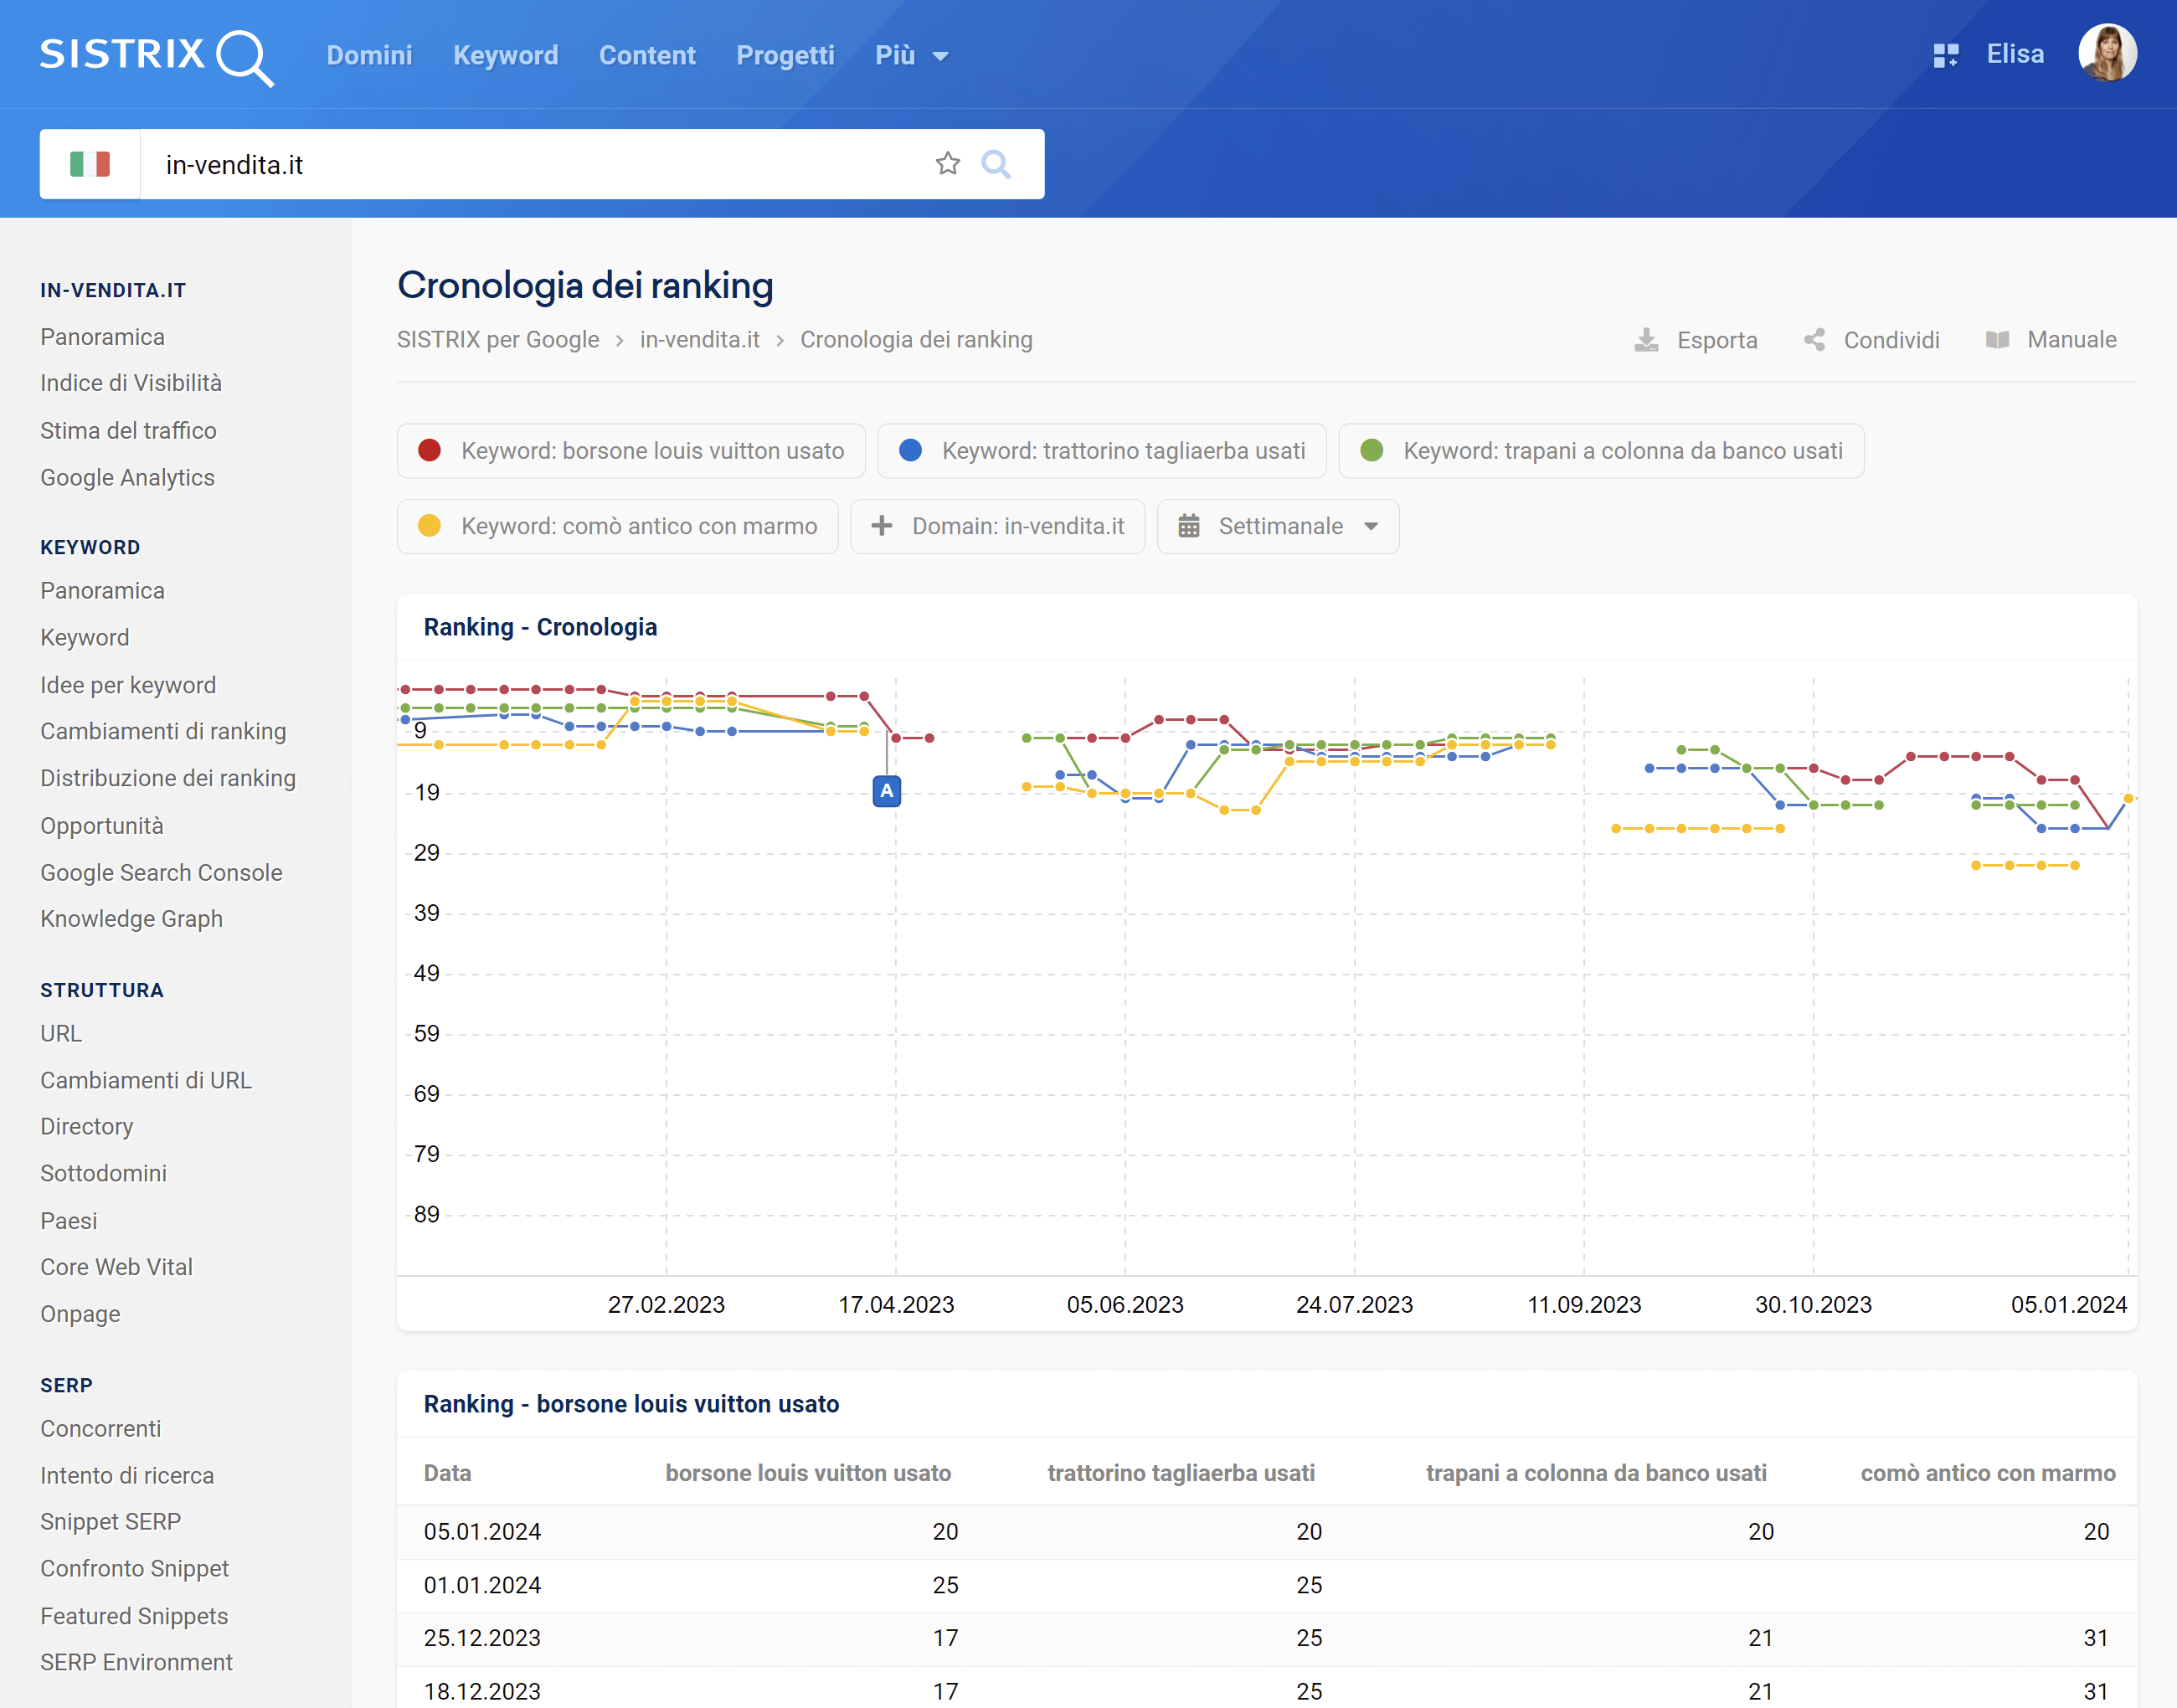Open Confronto Snippet link
Screen dimensions: 2177x1708
click(x=134, y=1569)
